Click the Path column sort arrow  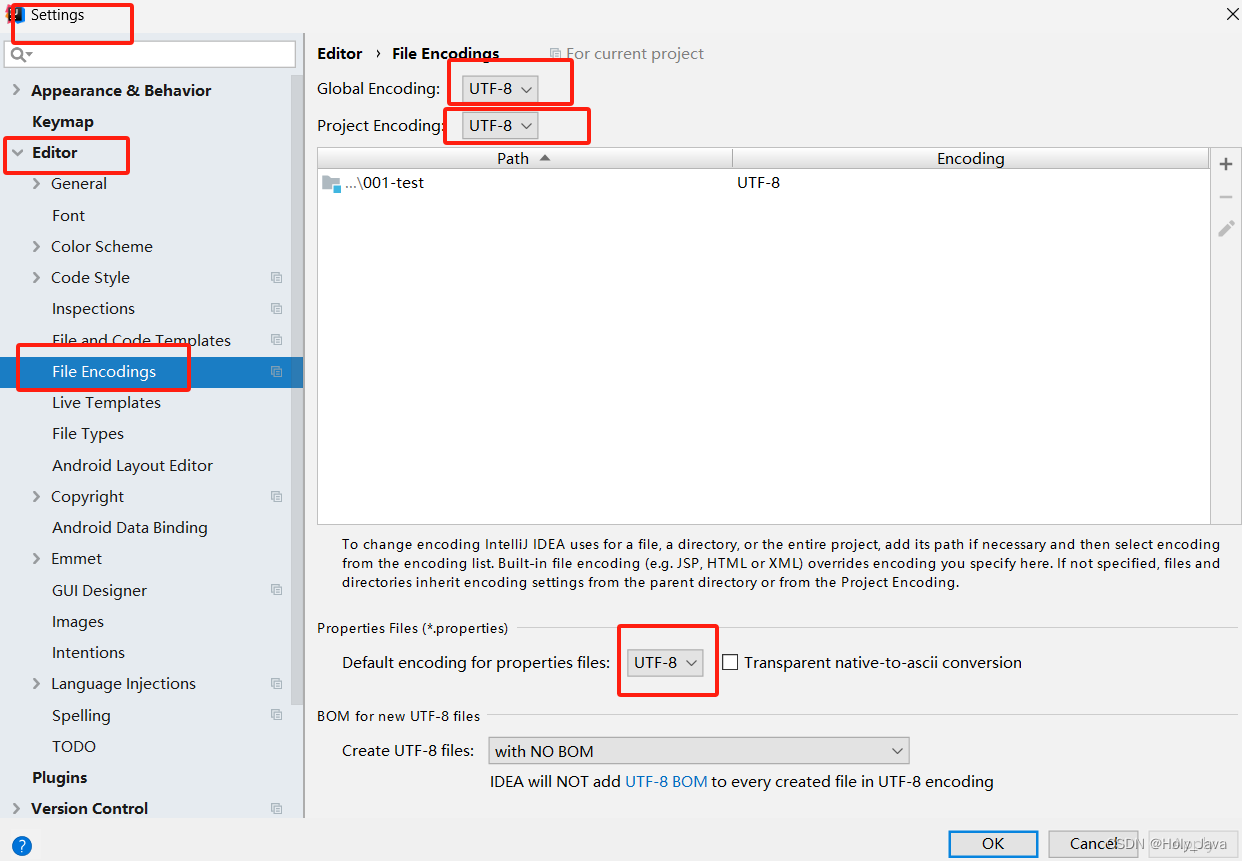tap(545, 158)
